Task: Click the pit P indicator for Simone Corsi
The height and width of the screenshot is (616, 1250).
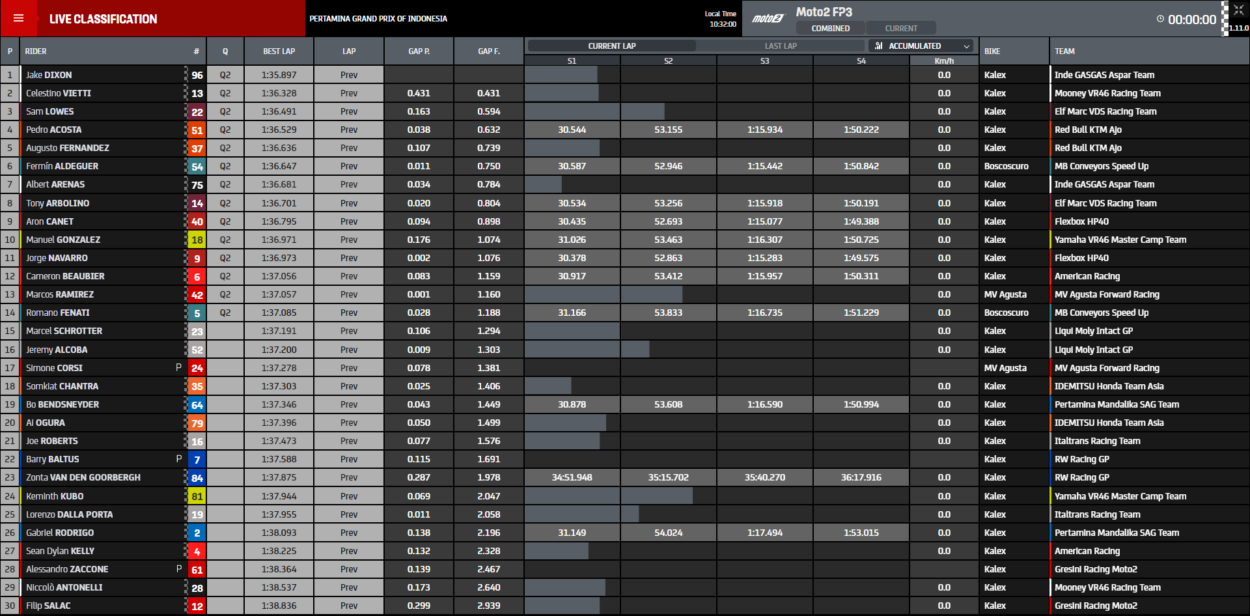Action: pyautogui.click(x=178, y=368)
